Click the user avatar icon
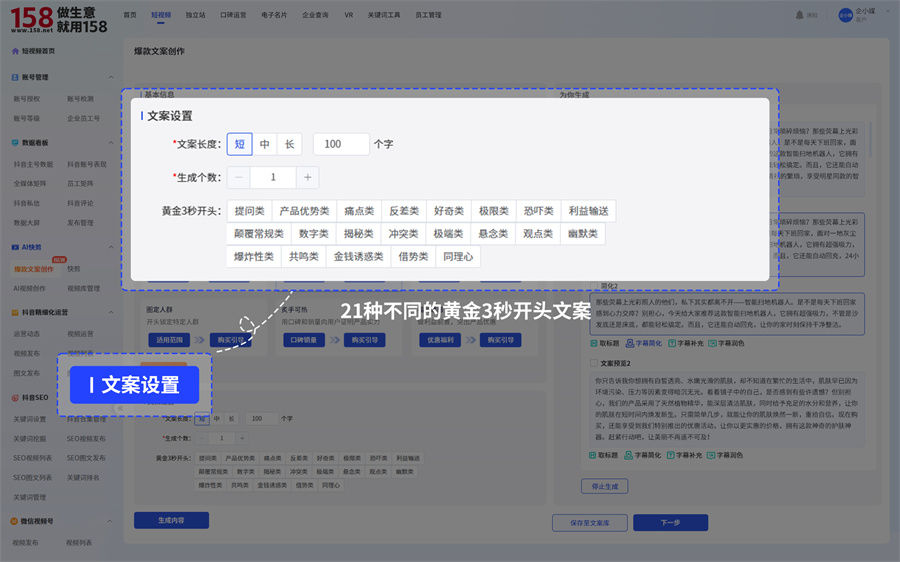The width and height of the screenshot is (900, 562). (x=846, y=15)
